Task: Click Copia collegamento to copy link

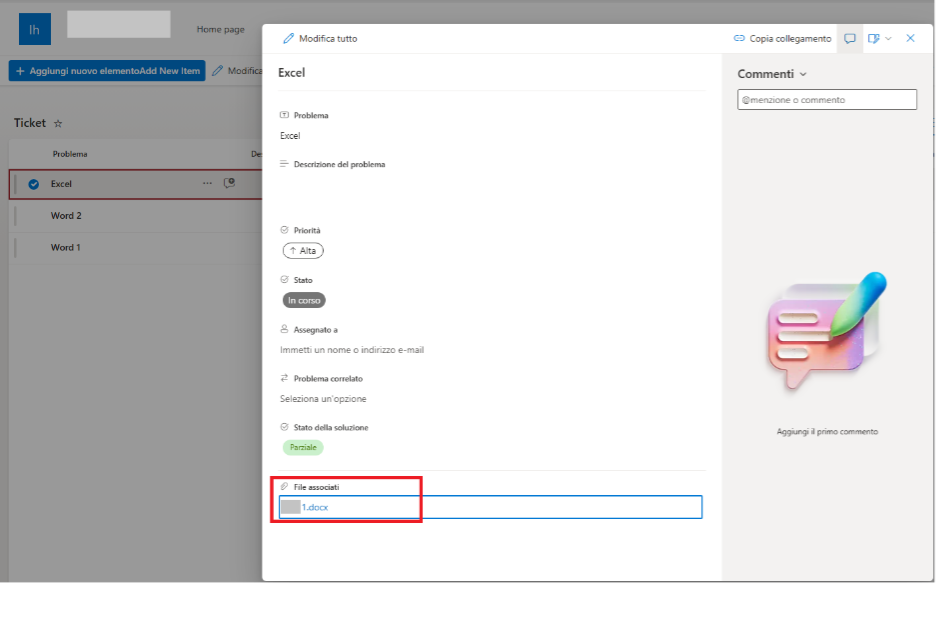Action: 783,38
